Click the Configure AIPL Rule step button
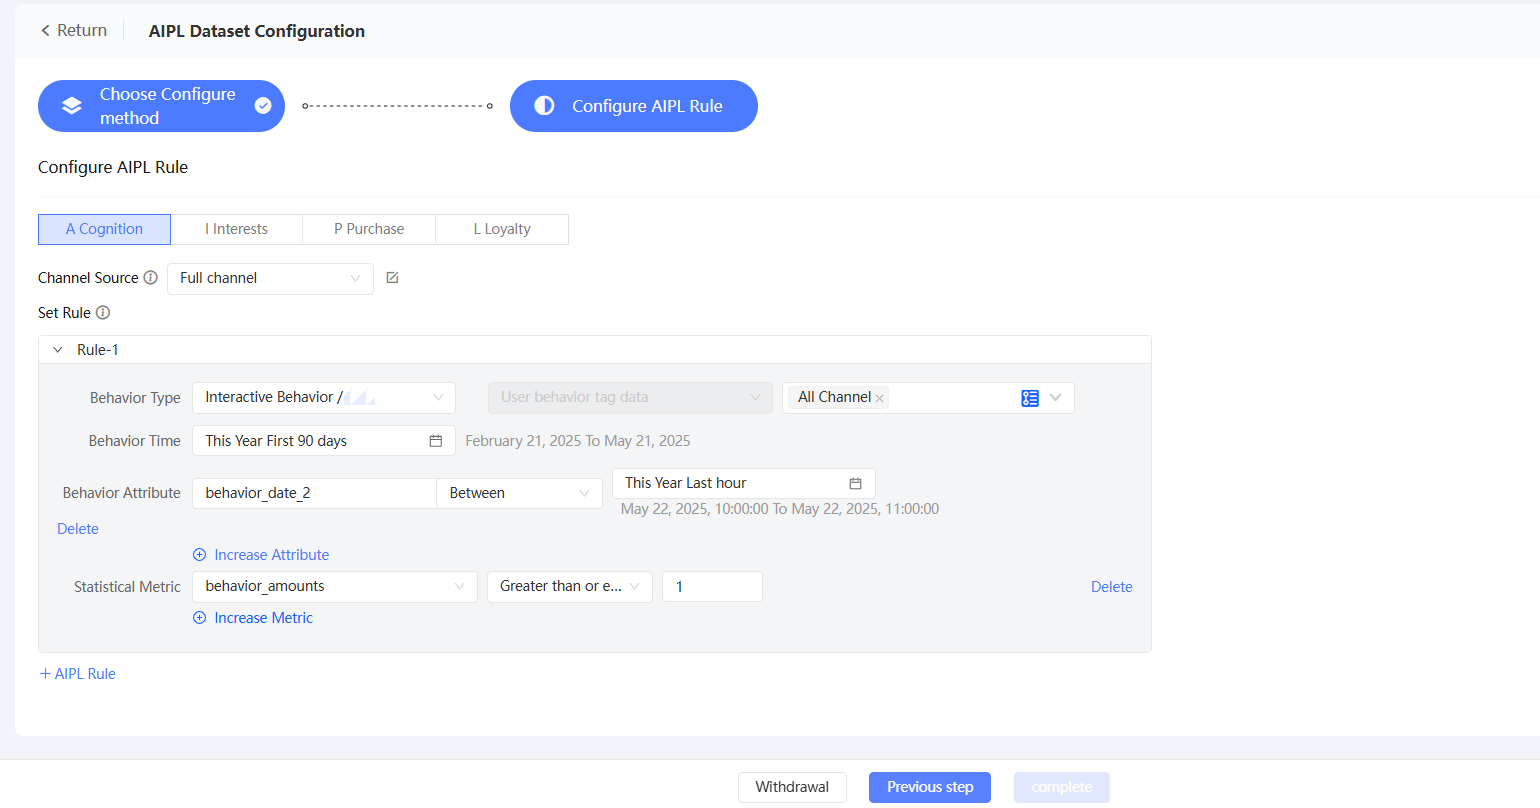The image size is (1540, 808). (634, 106)
